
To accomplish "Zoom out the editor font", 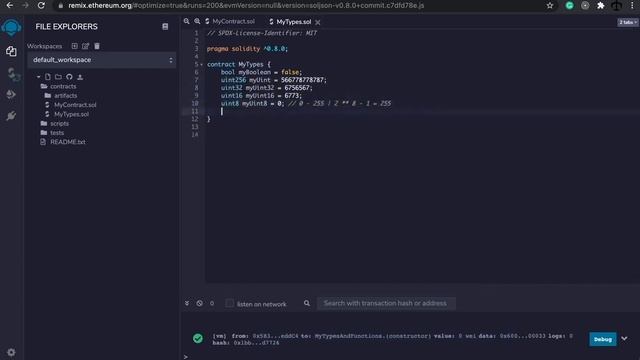I will point(187,21).
